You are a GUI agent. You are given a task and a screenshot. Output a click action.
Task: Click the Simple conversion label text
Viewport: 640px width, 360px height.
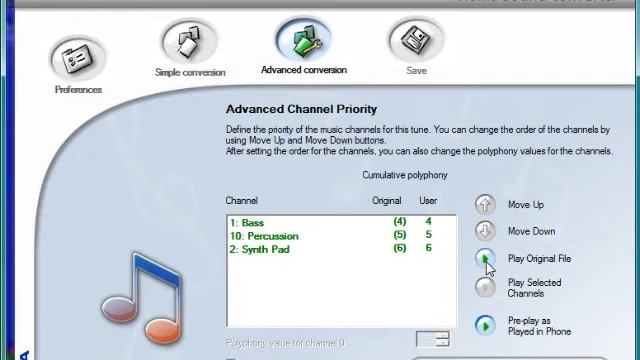pyautogui.click(x=190, y=73)
